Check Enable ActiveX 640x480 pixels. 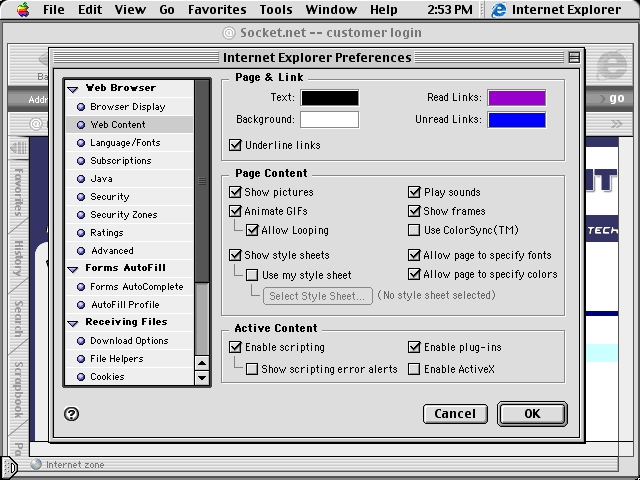coord(414,369)
